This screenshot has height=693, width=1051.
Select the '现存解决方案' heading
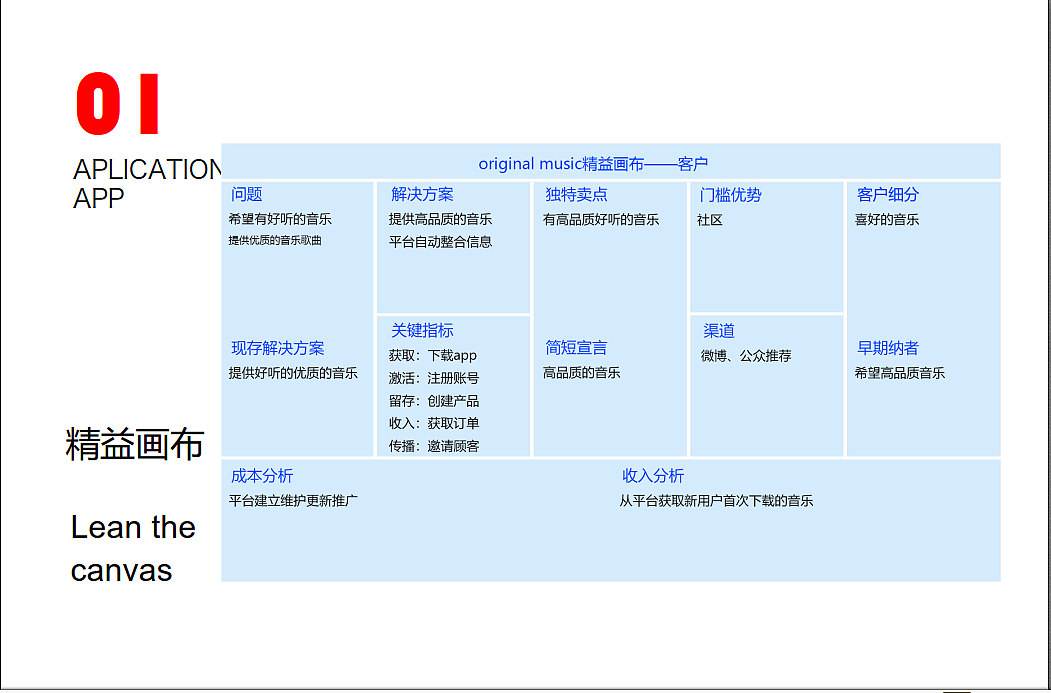coord(277,348)
